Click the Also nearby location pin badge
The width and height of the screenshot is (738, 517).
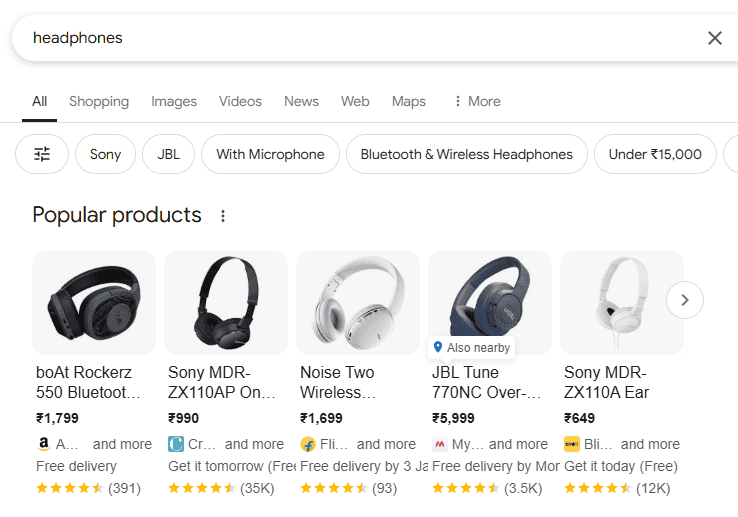click(x=472, y=347)
